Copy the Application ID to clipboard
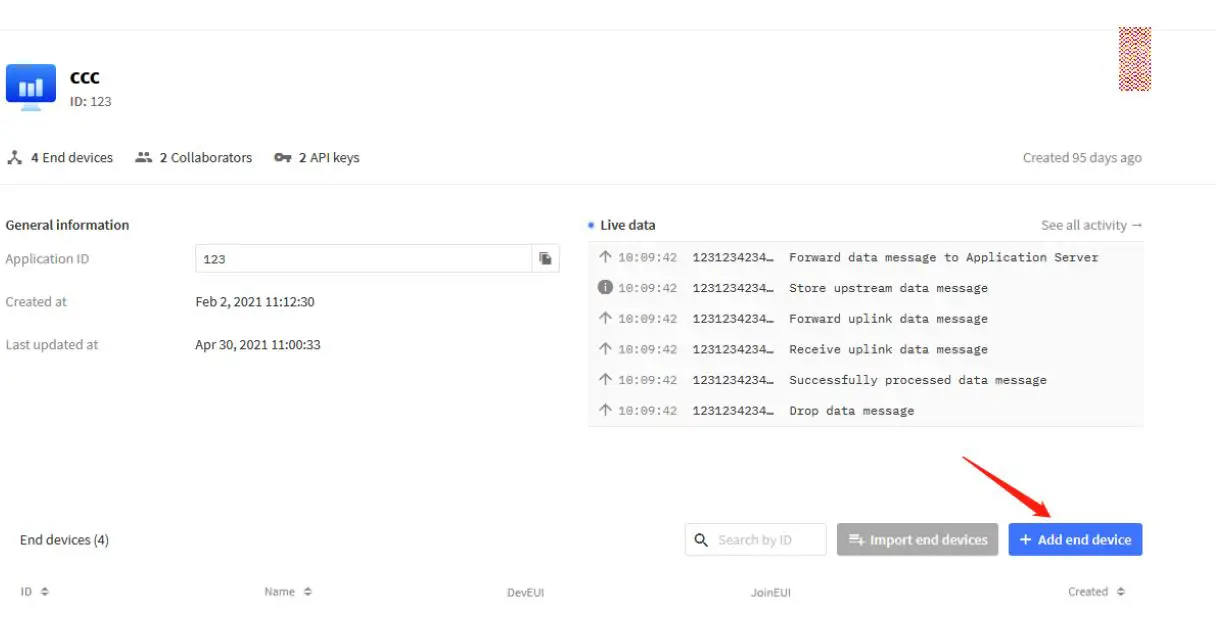 click(x=545, y=259)
